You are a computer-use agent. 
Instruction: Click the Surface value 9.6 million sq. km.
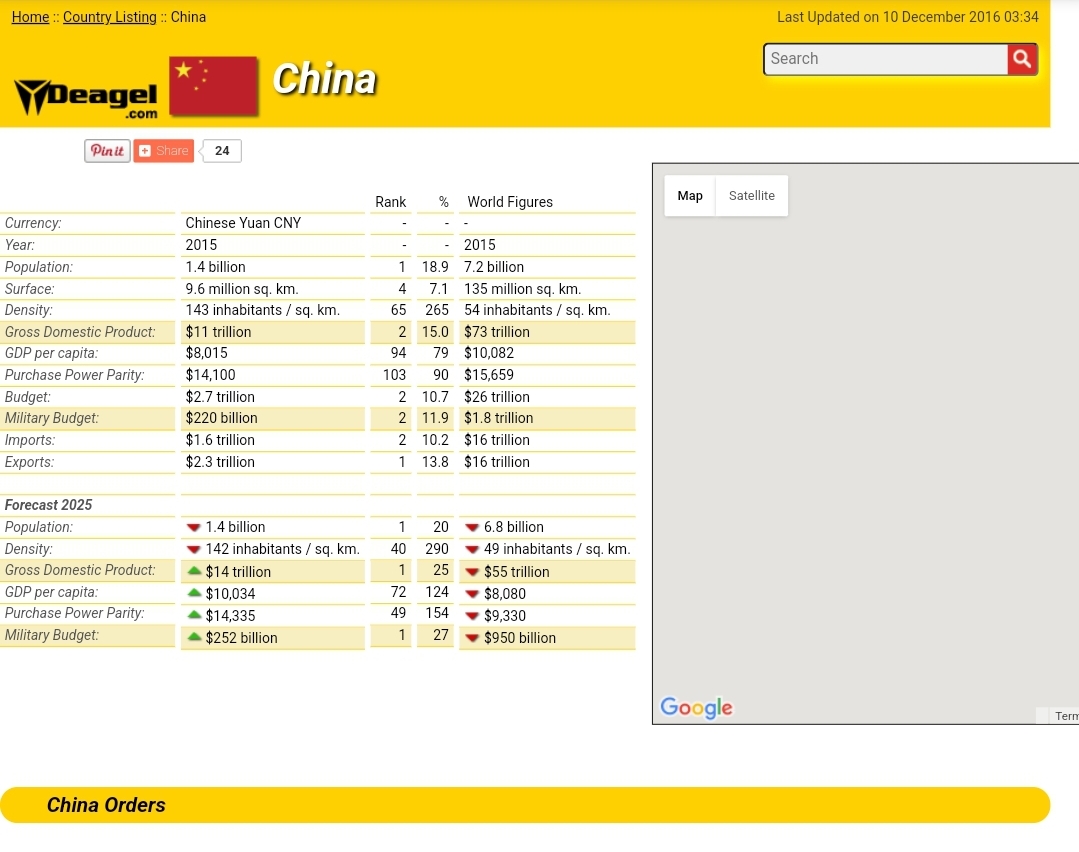tap(242, 289)
